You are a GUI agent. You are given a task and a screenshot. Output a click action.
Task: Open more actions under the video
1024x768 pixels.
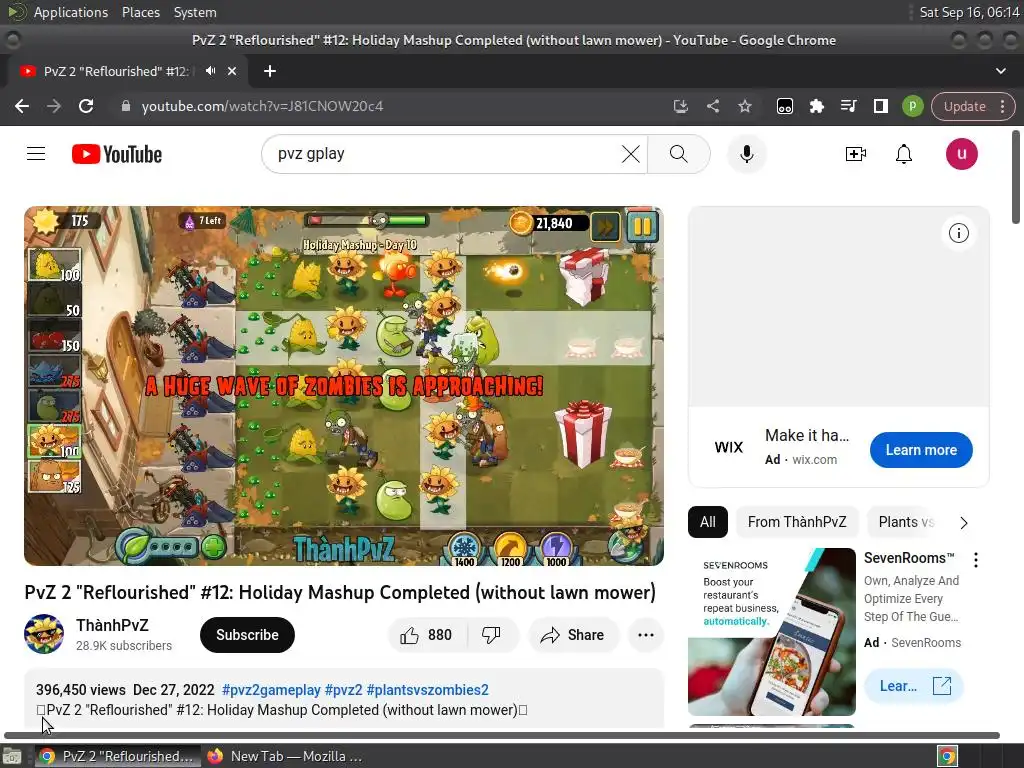tap(645, 635)
